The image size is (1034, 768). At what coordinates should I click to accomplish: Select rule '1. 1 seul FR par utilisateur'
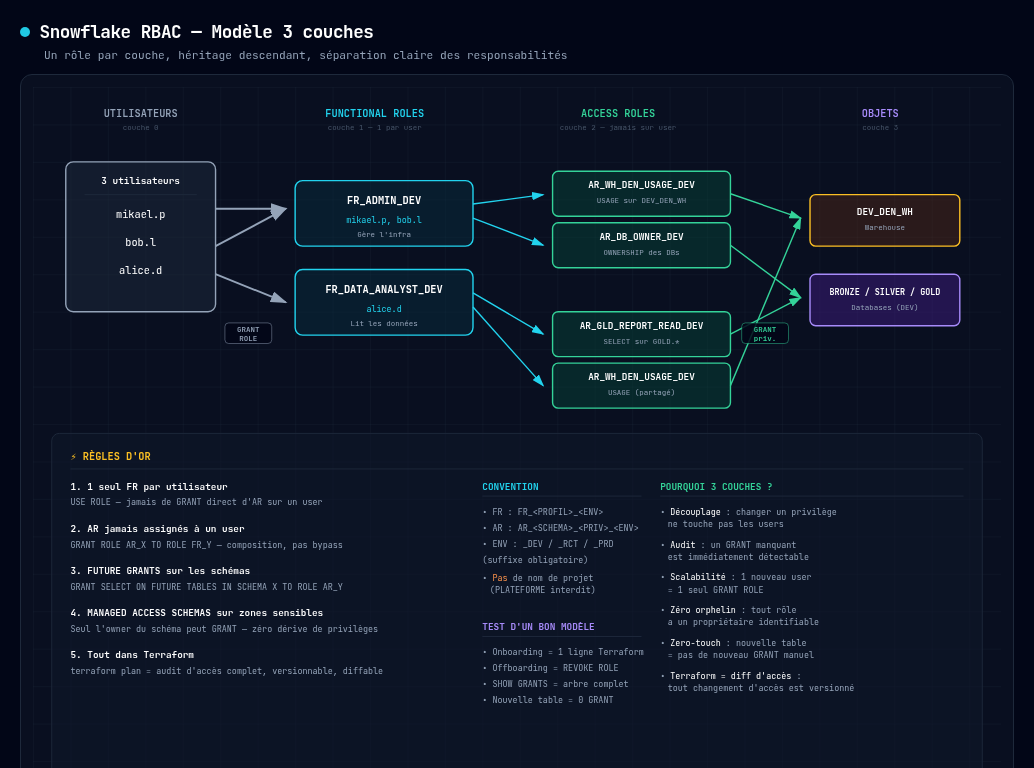click(x=149, y=487)
